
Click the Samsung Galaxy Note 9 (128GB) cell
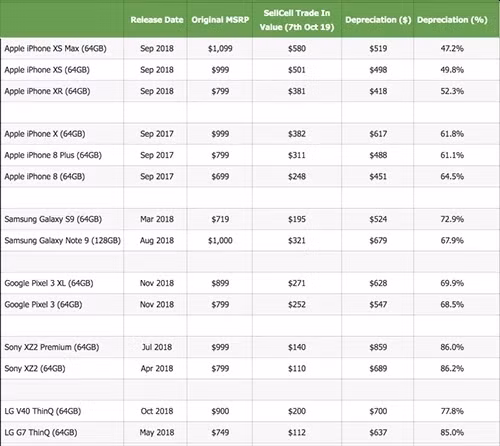tap(63, 241)
